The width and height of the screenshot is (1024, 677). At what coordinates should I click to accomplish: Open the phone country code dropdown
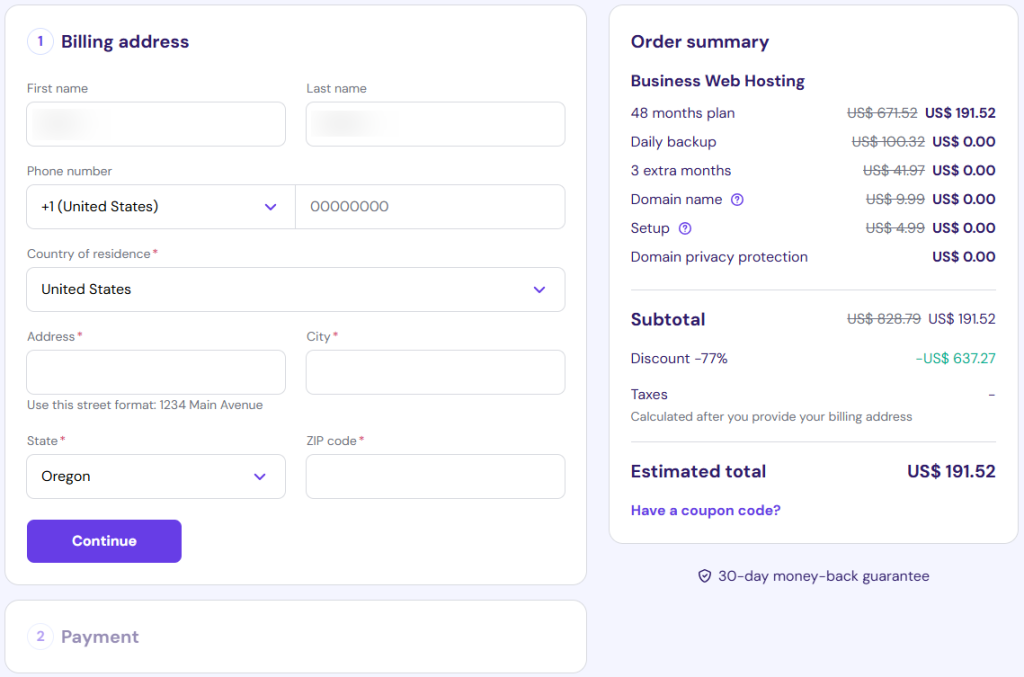[161, 206]
